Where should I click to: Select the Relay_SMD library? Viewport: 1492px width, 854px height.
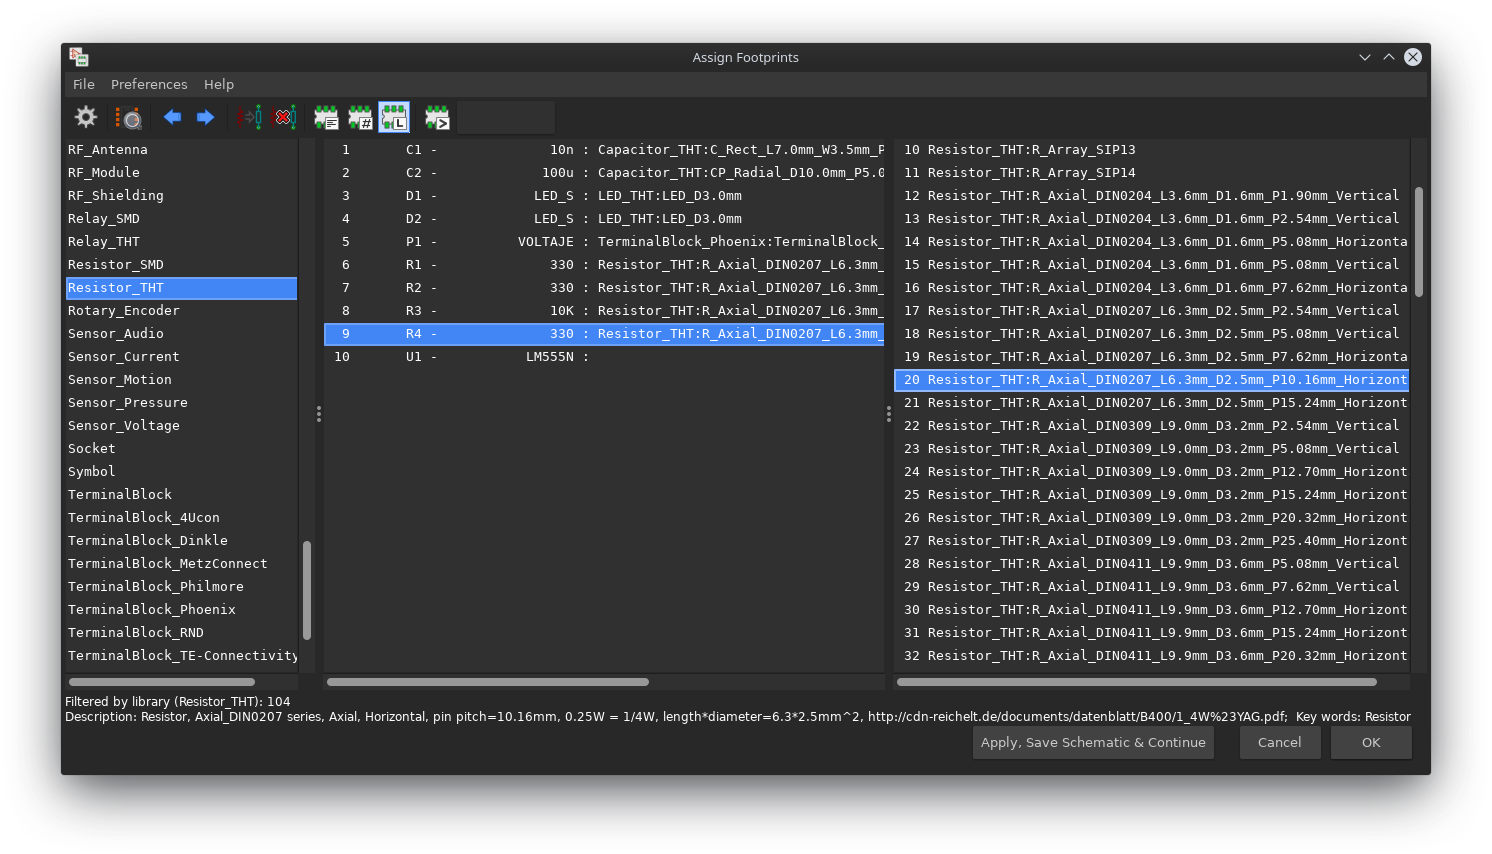pyautogui.click(x=181, y=218)
